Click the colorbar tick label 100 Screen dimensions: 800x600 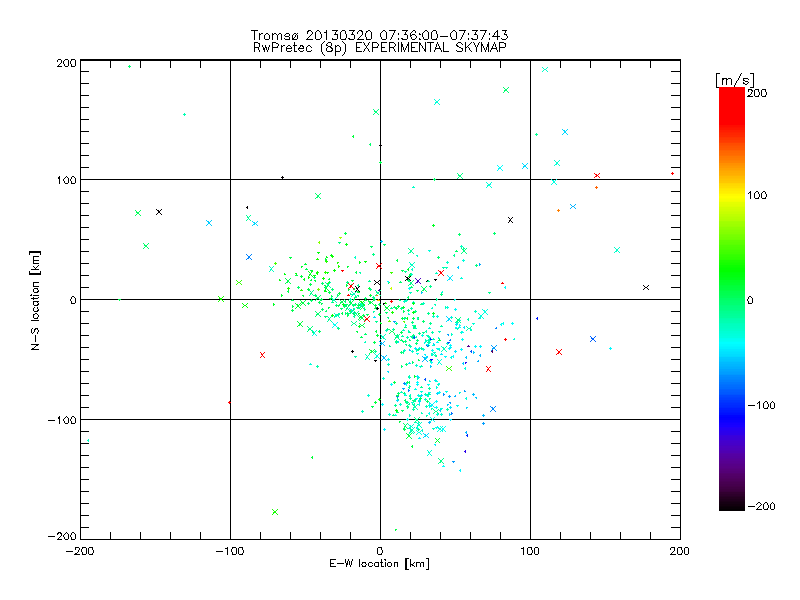(x=757, y=195)
